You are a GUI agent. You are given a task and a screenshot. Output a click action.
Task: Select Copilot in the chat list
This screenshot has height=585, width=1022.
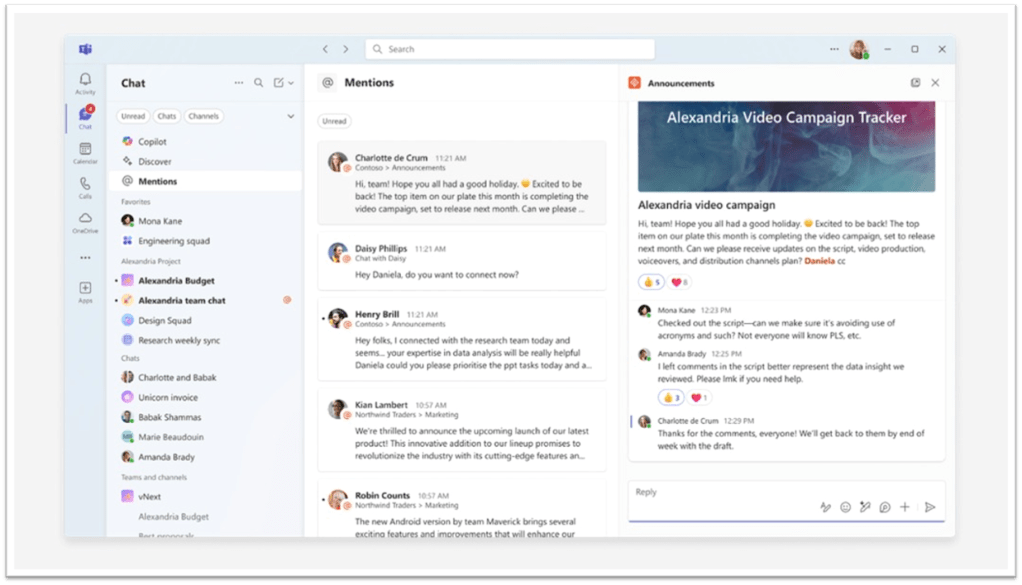pos(152,142)
